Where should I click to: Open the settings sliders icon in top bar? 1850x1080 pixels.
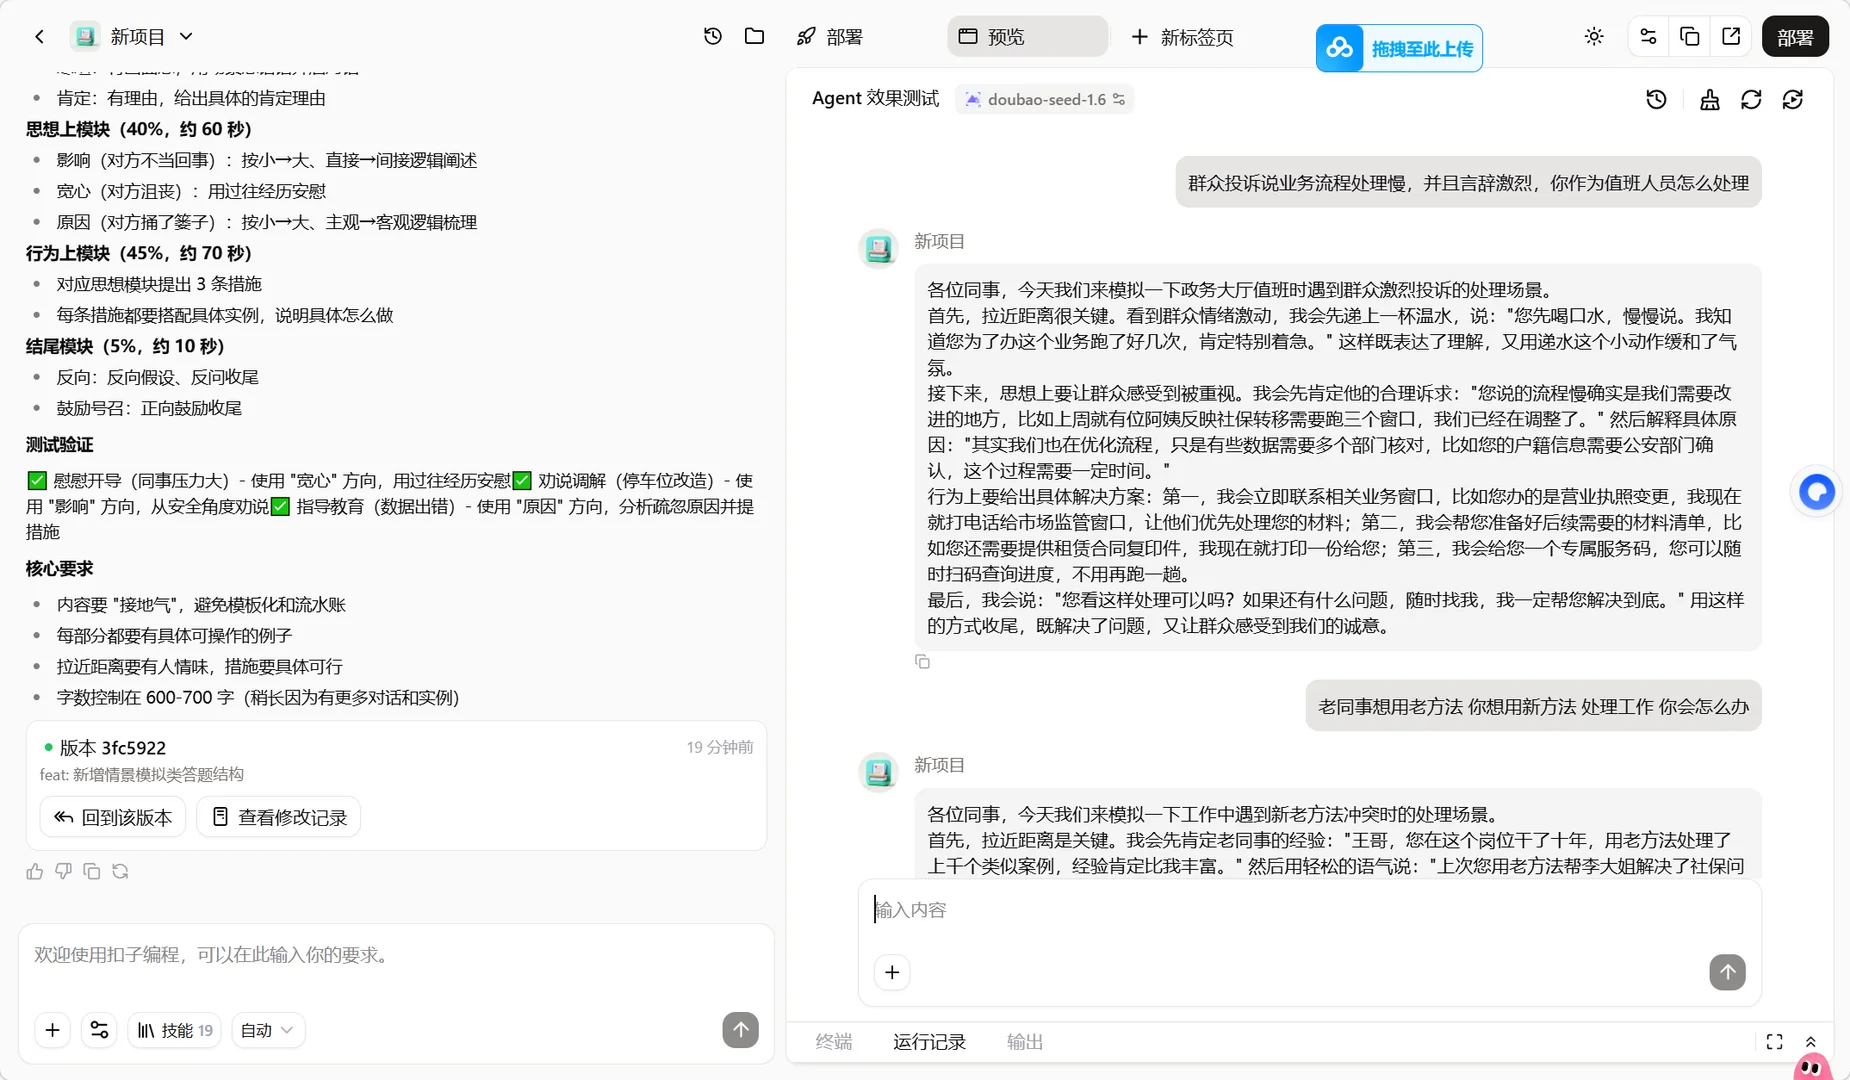(x=1648, y=36)
